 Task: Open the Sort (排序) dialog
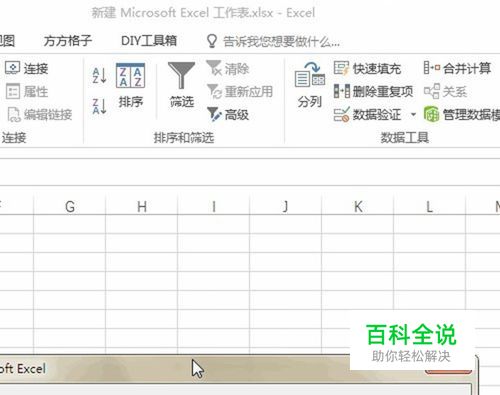click(130, 85)
